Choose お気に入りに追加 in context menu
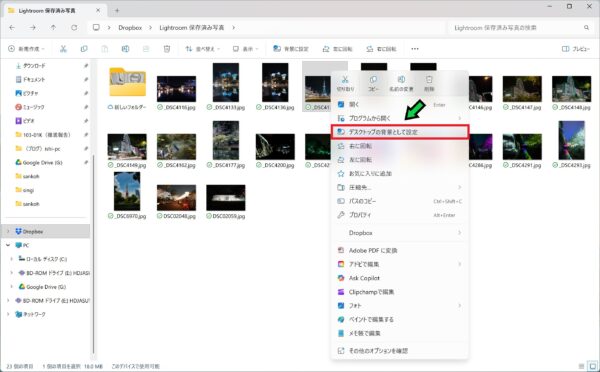The image size is (600, 372). (400, 173)
